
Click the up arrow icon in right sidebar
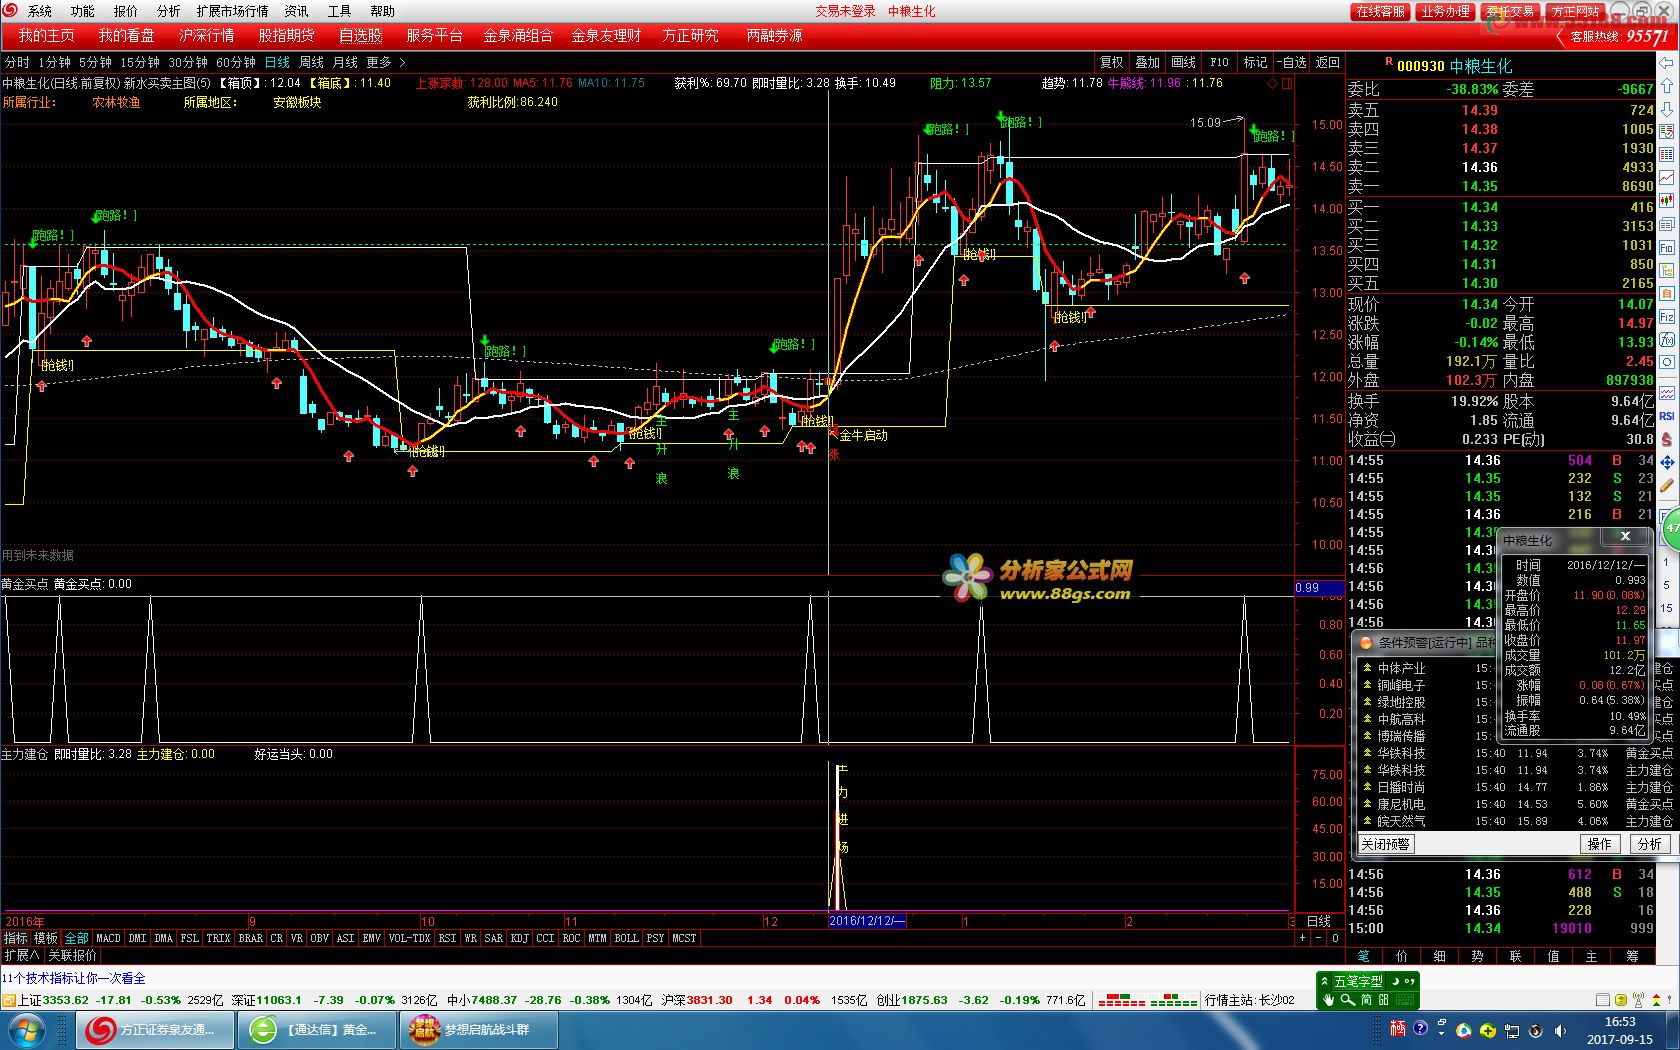[1666, 85]
